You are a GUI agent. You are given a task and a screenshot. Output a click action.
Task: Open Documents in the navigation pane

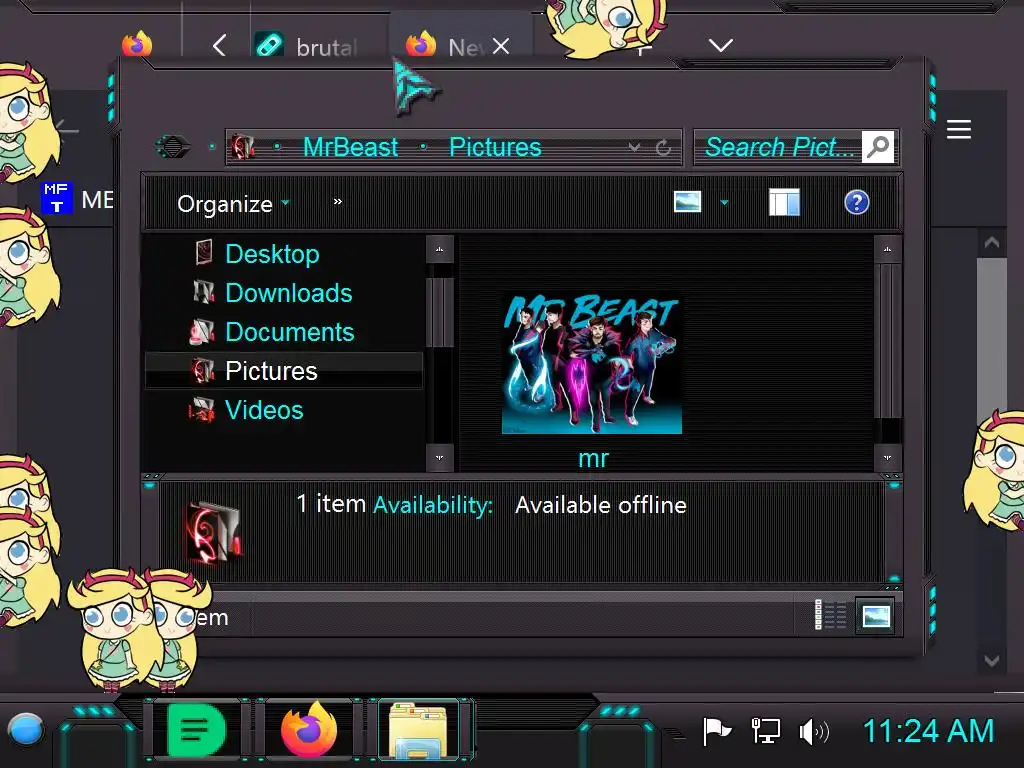click(x=289, y=332)
